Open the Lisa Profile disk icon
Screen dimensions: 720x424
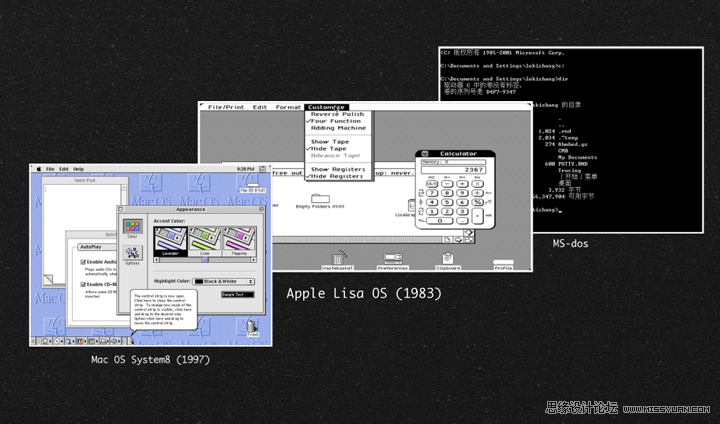503,265
